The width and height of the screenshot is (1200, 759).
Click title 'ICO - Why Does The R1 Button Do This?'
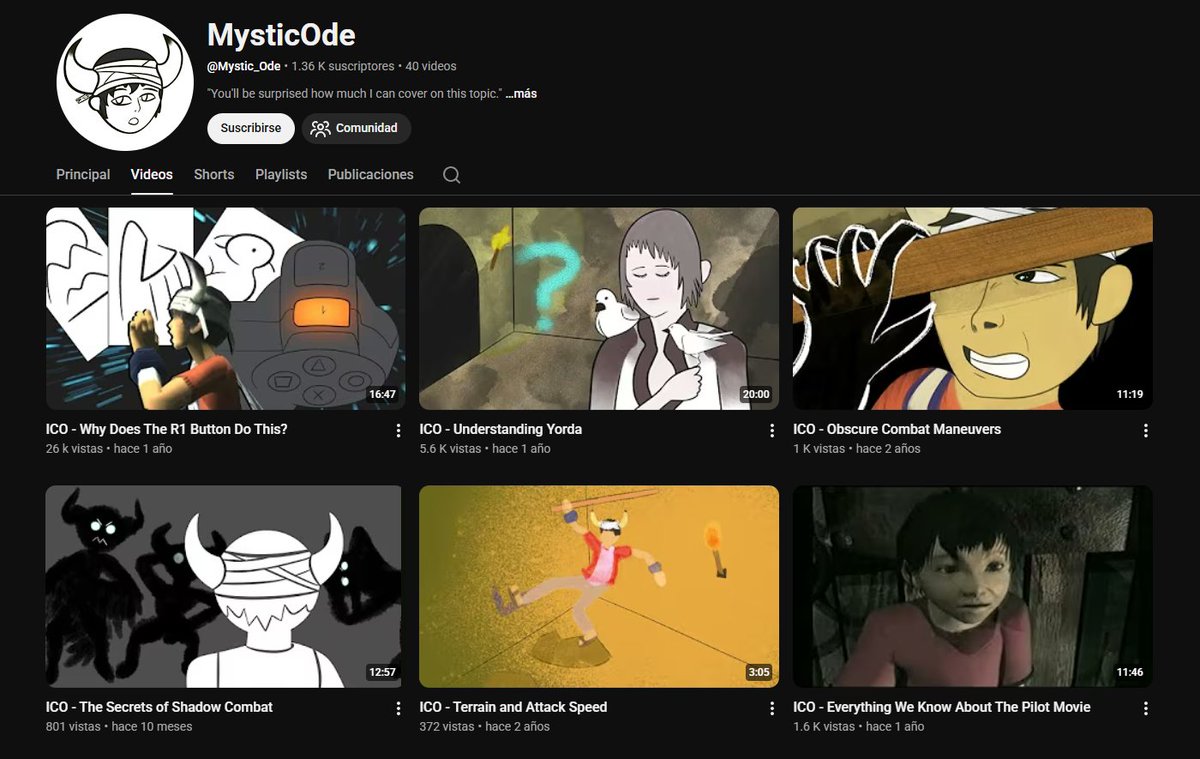point(167,429)
